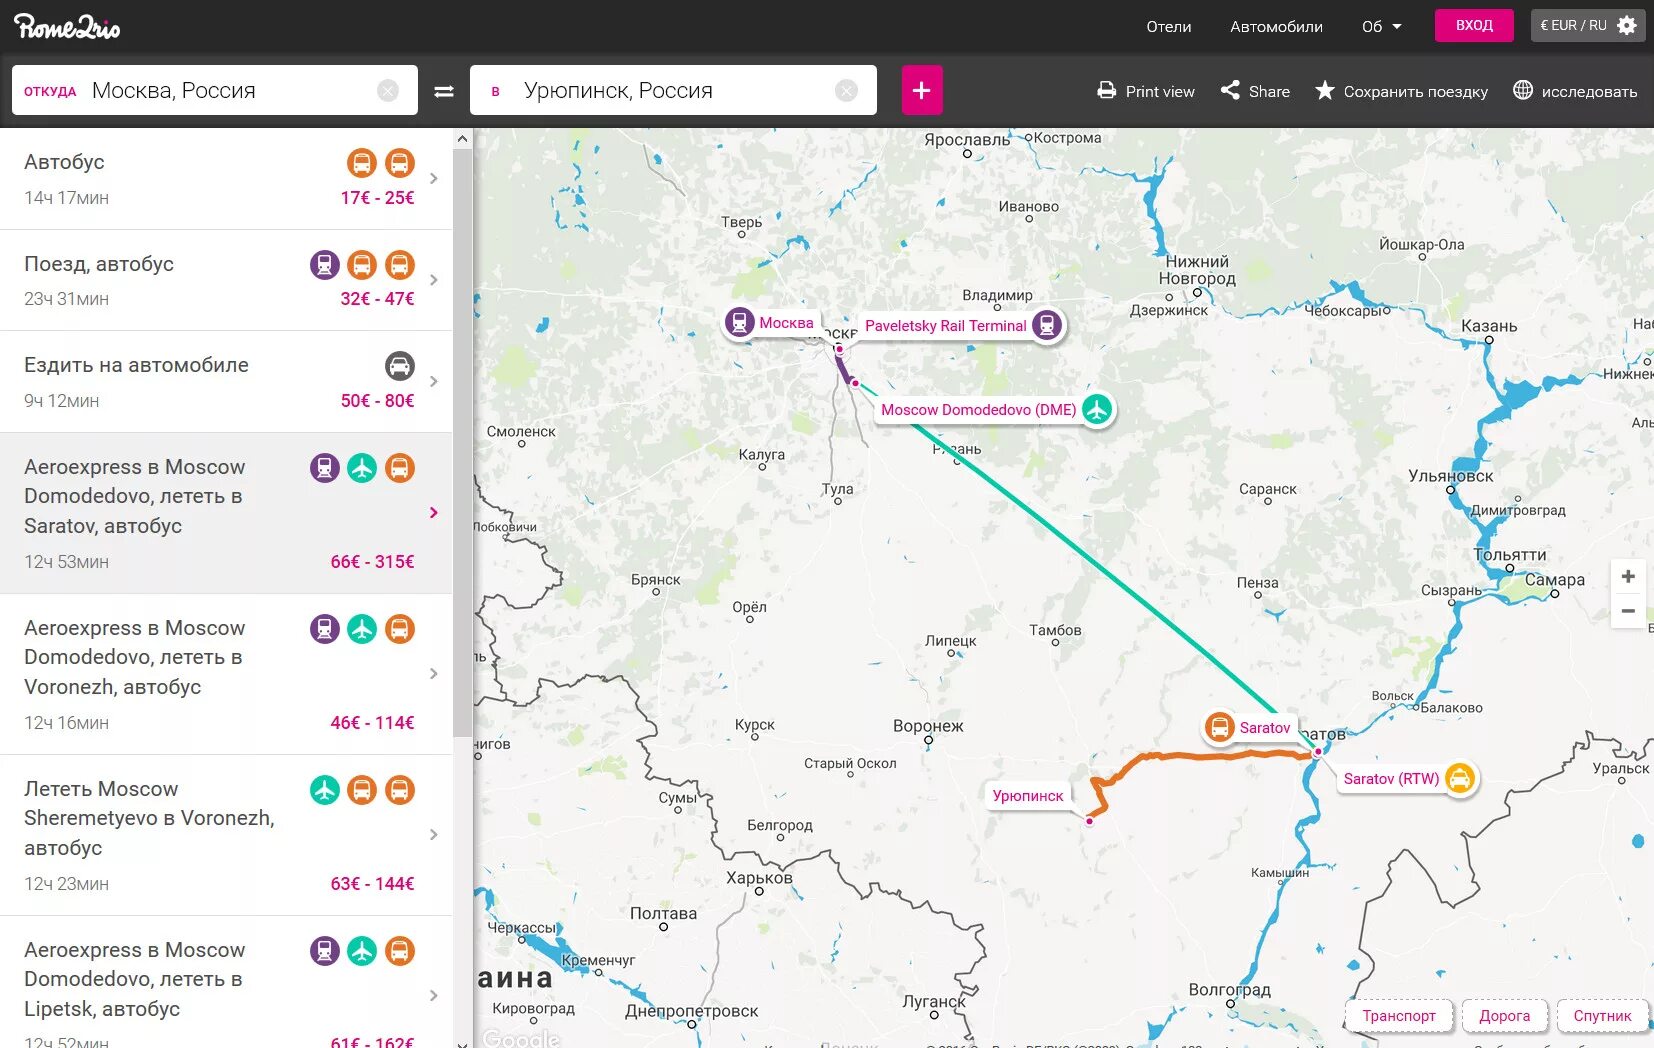Click the swap origin and destination icon
Viewport: 1654px width, 1048px height.
443,90
